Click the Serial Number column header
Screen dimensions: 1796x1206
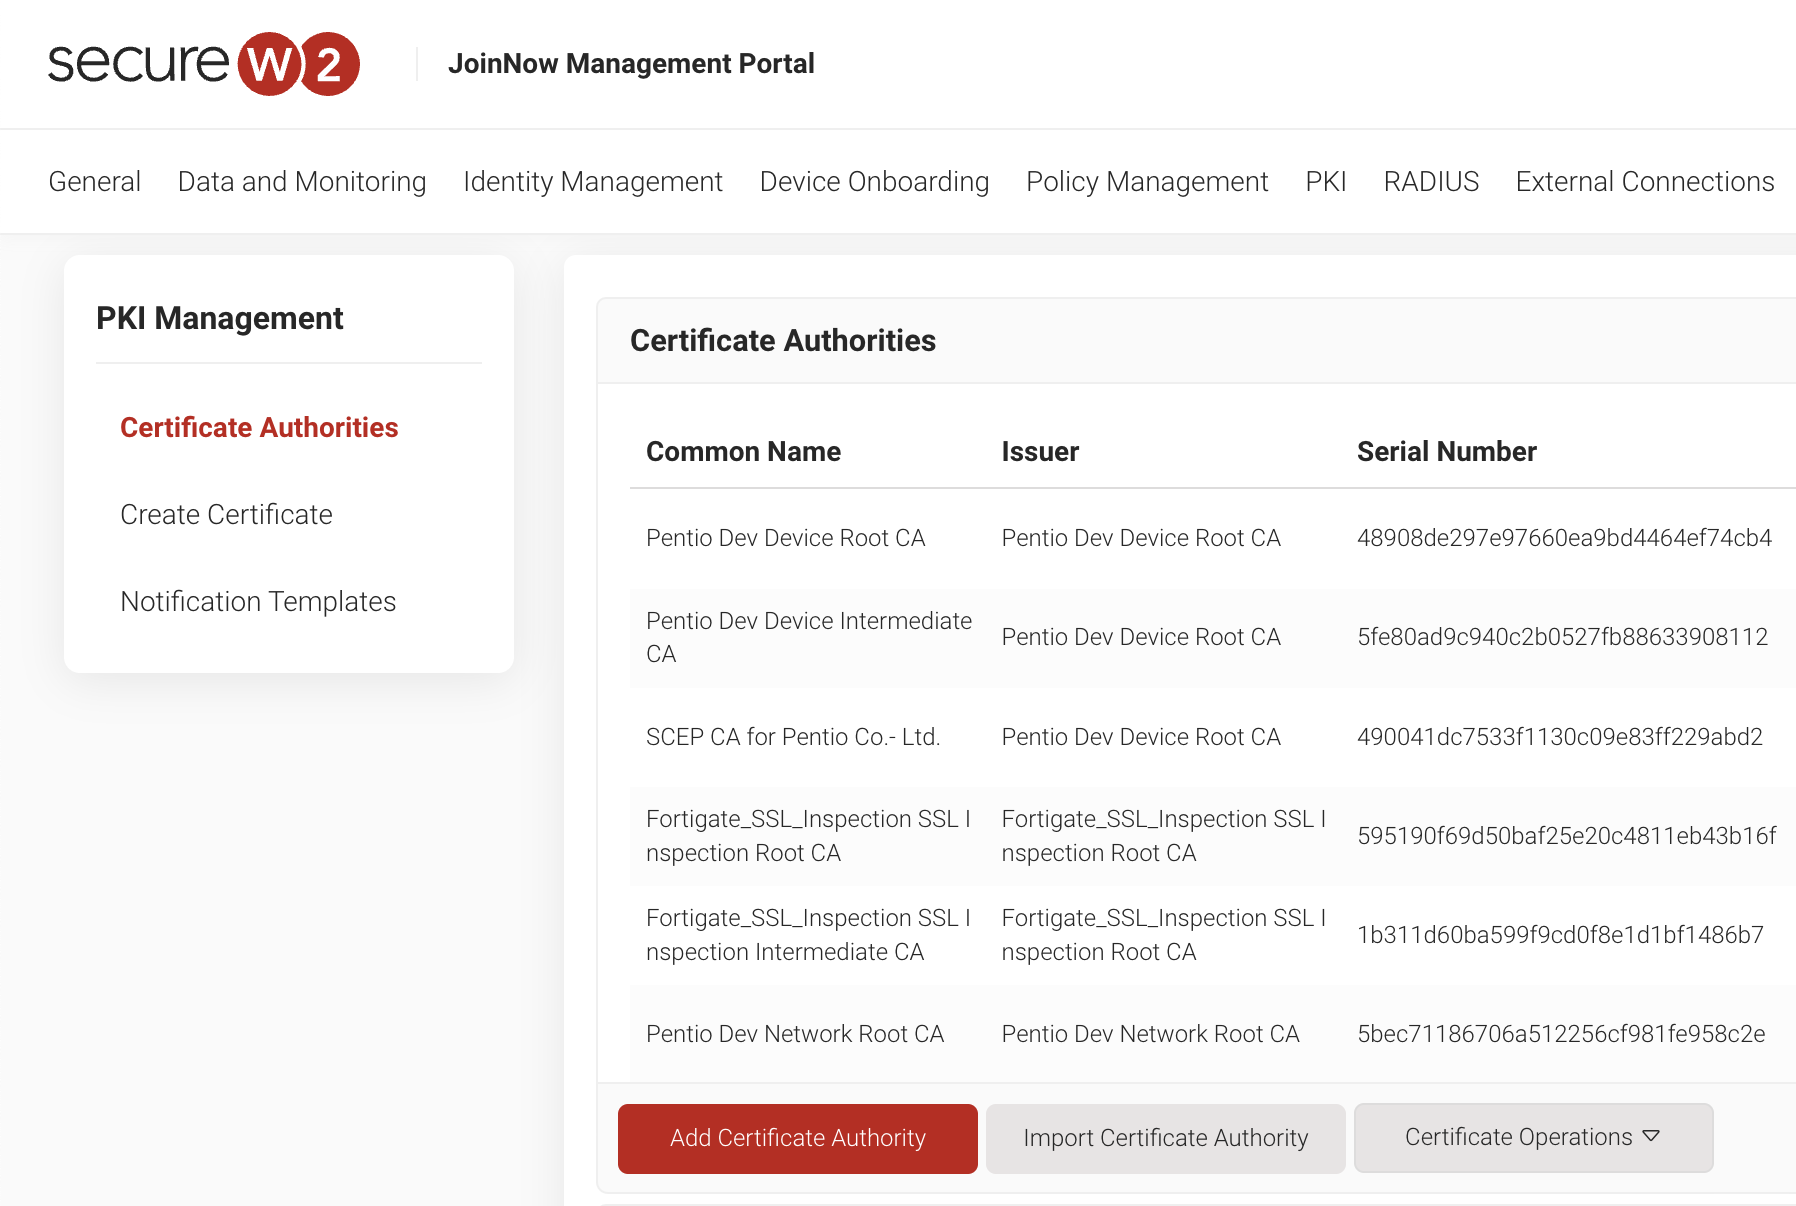pos(1447,452)
